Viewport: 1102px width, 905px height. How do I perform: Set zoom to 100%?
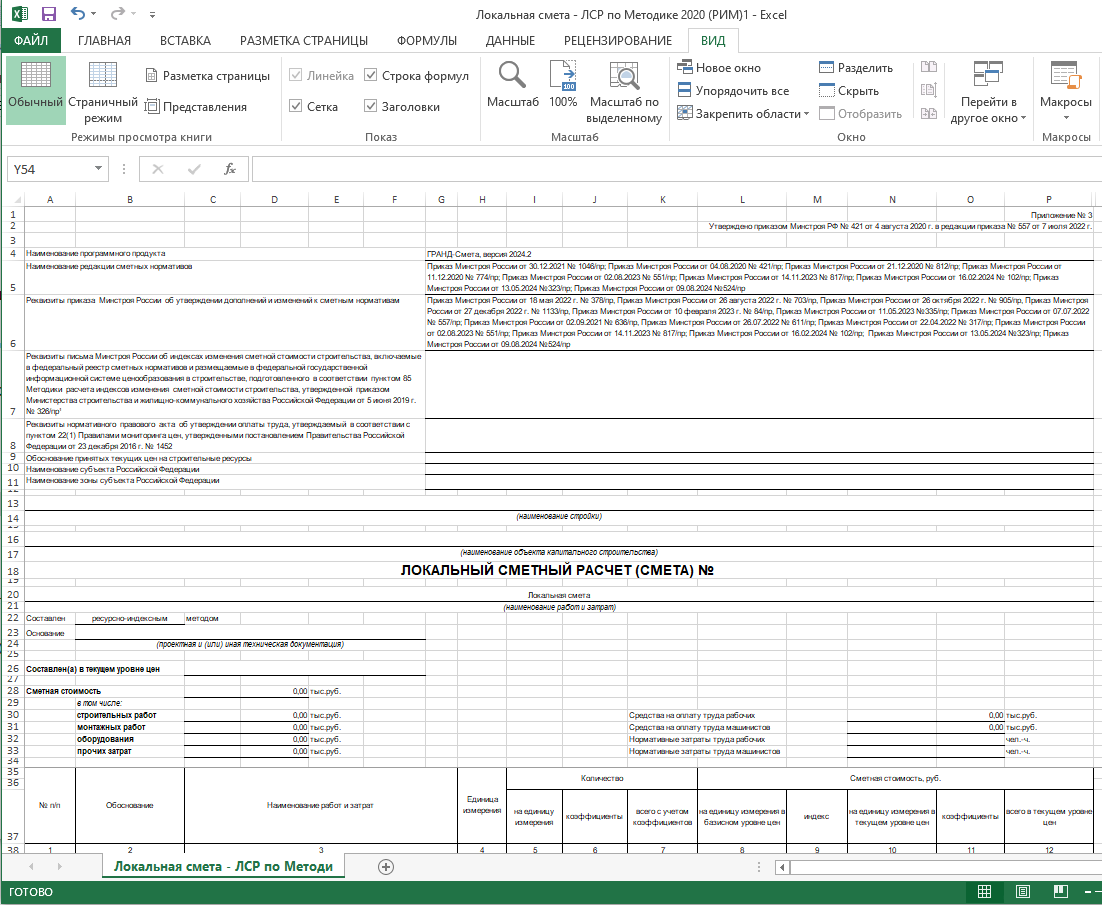563,84
